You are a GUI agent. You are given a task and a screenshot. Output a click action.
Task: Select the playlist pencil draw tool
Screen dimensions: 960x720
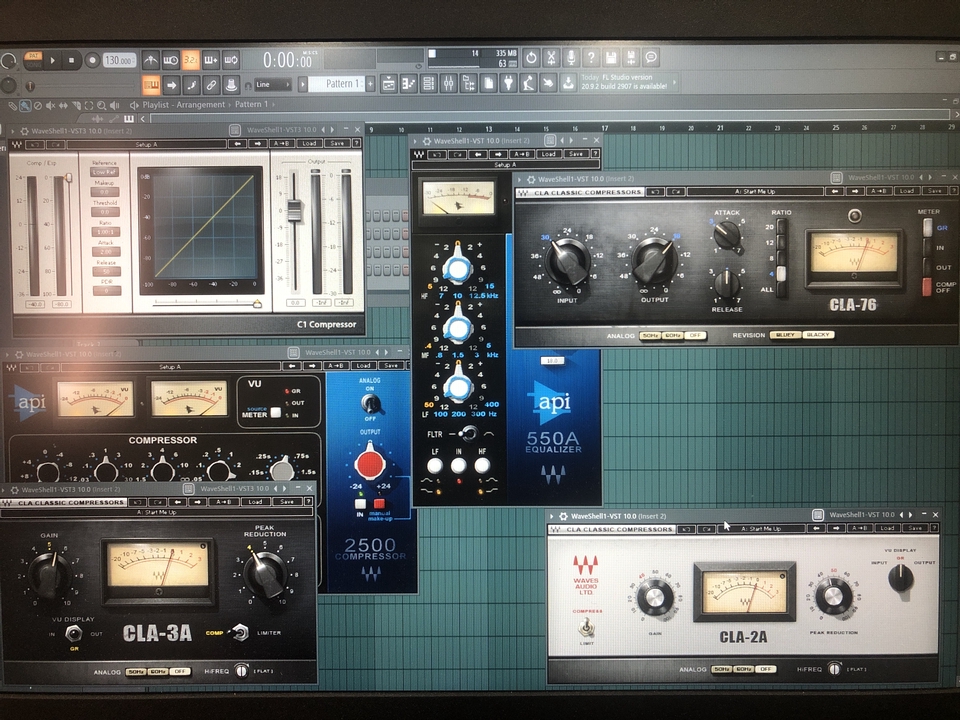click(x=12, y=105)
